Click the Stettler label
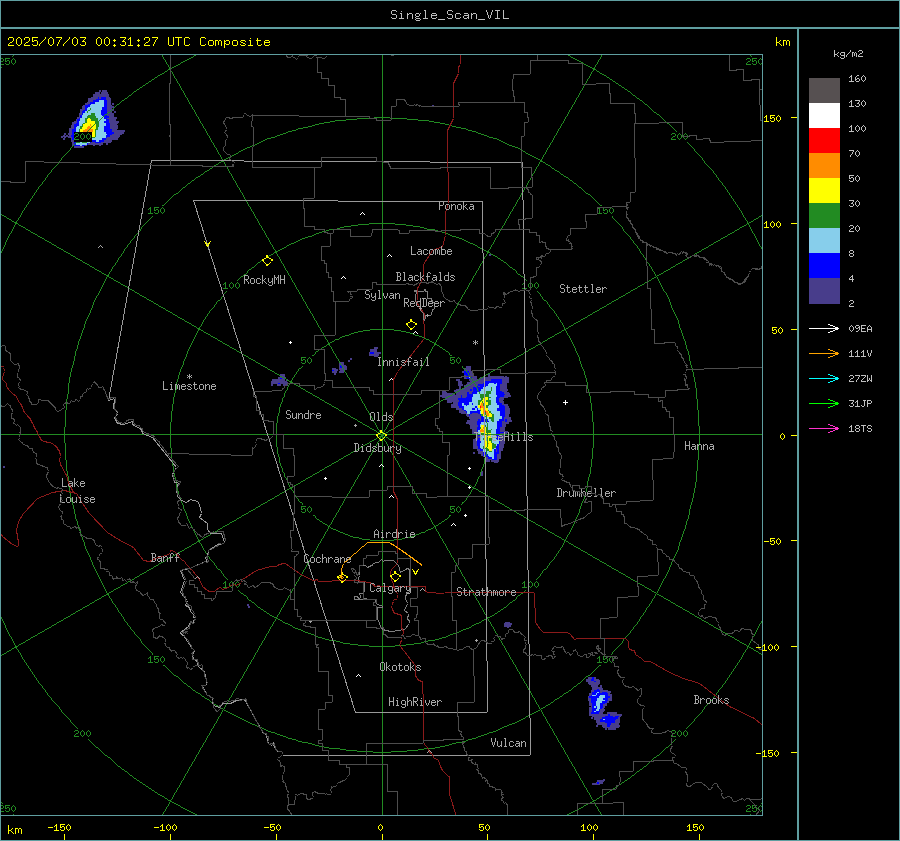This screenshot has height=841, width=900. point(583,289)
